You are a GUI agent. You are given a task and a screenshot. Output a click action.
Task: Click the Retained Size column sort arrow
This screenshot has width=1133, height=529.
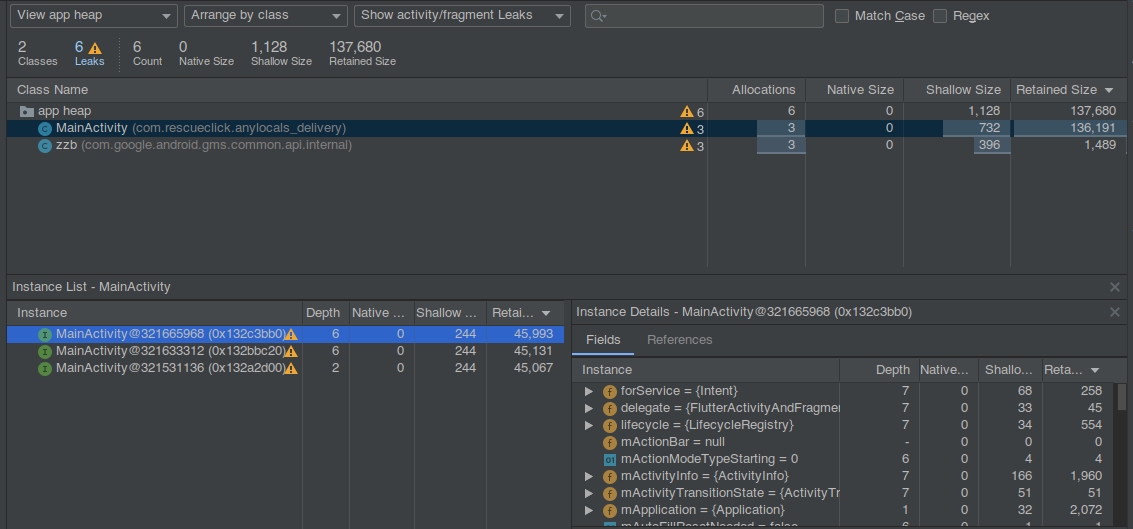pyautogui.click(x=1109, y=90)
